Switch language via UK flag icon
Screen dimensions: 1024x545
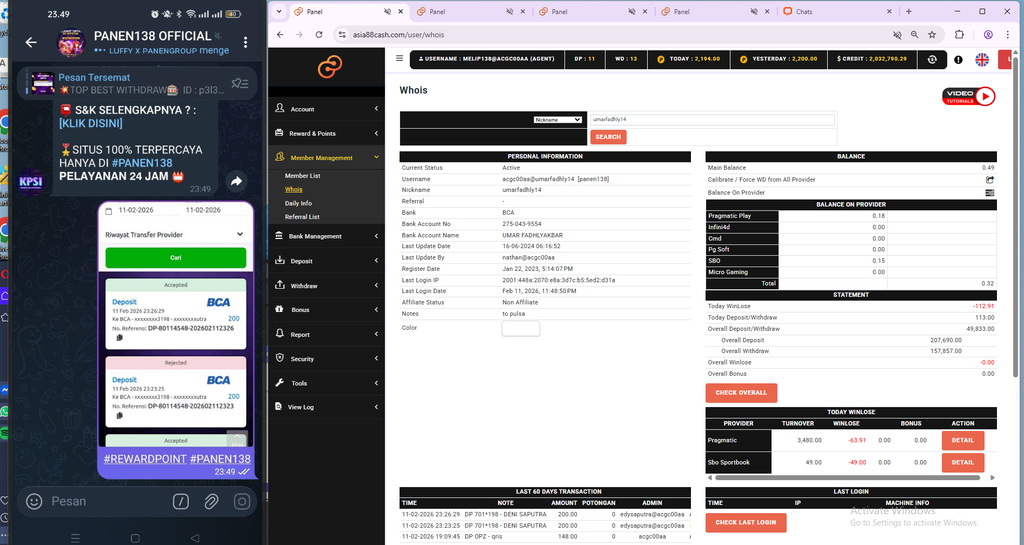(x=982, y=59)
